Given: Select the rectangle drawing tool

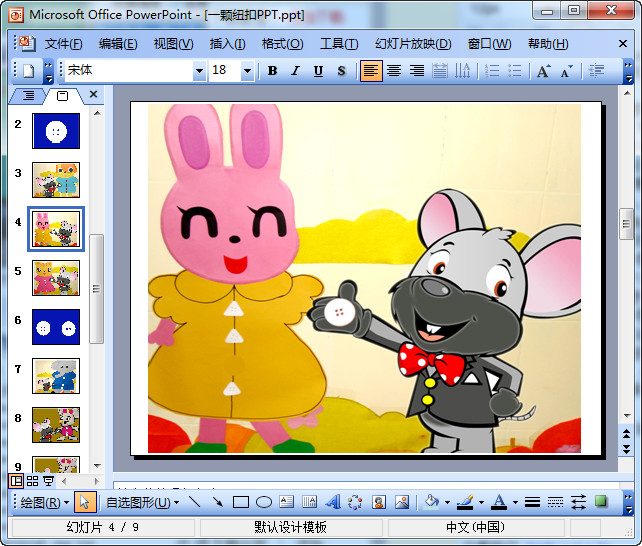Looking at the screenshot, I should (241, 502).
